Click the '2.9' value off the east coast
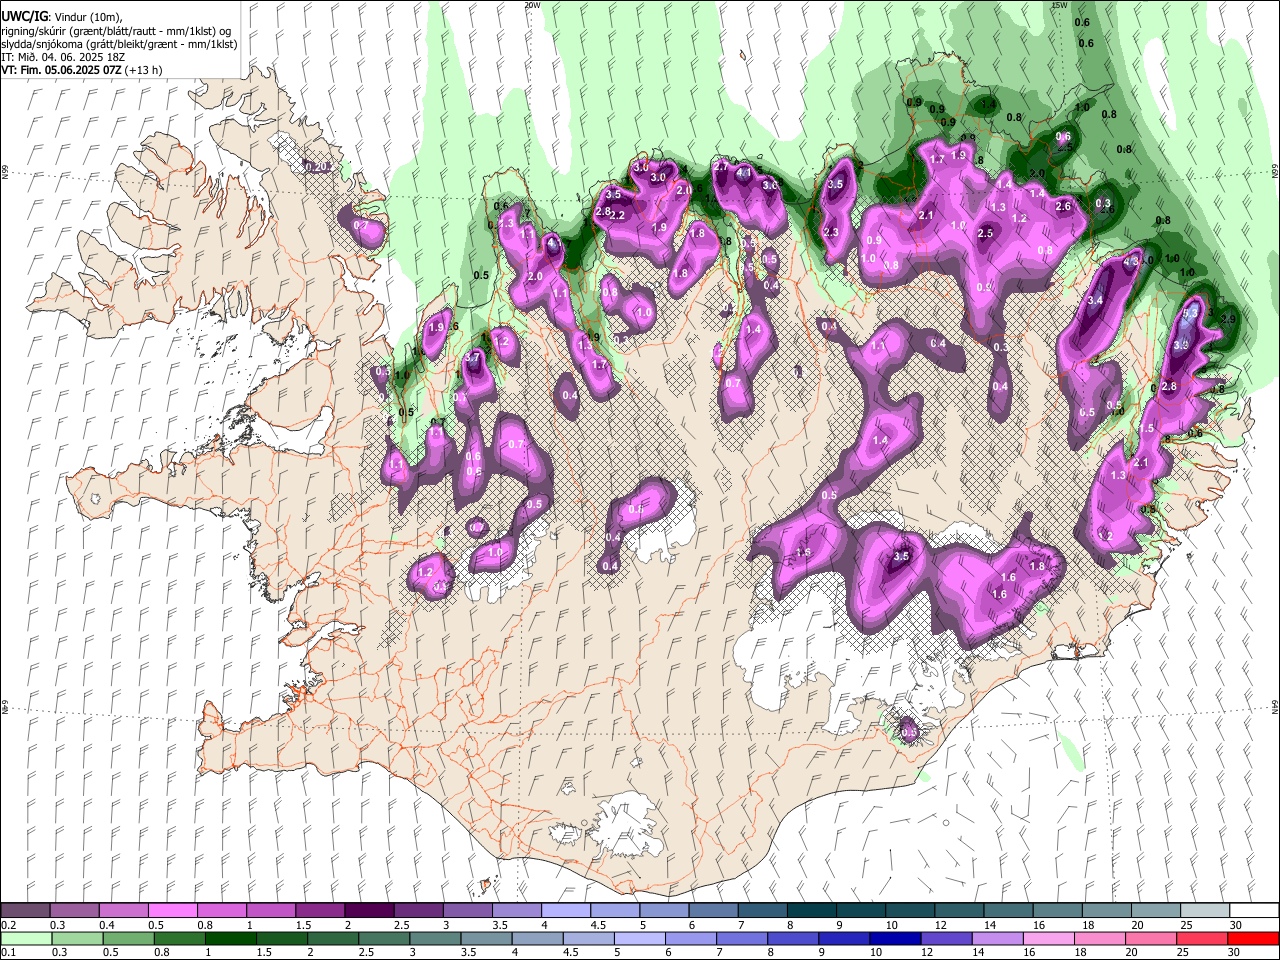 [x=1229, y=319]
